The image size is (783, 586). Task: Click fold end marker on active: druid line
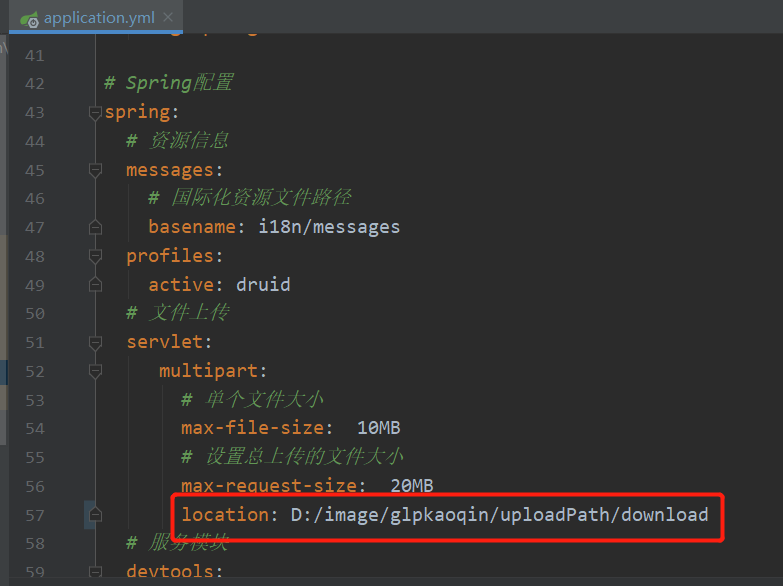click(x=95, y=285)
